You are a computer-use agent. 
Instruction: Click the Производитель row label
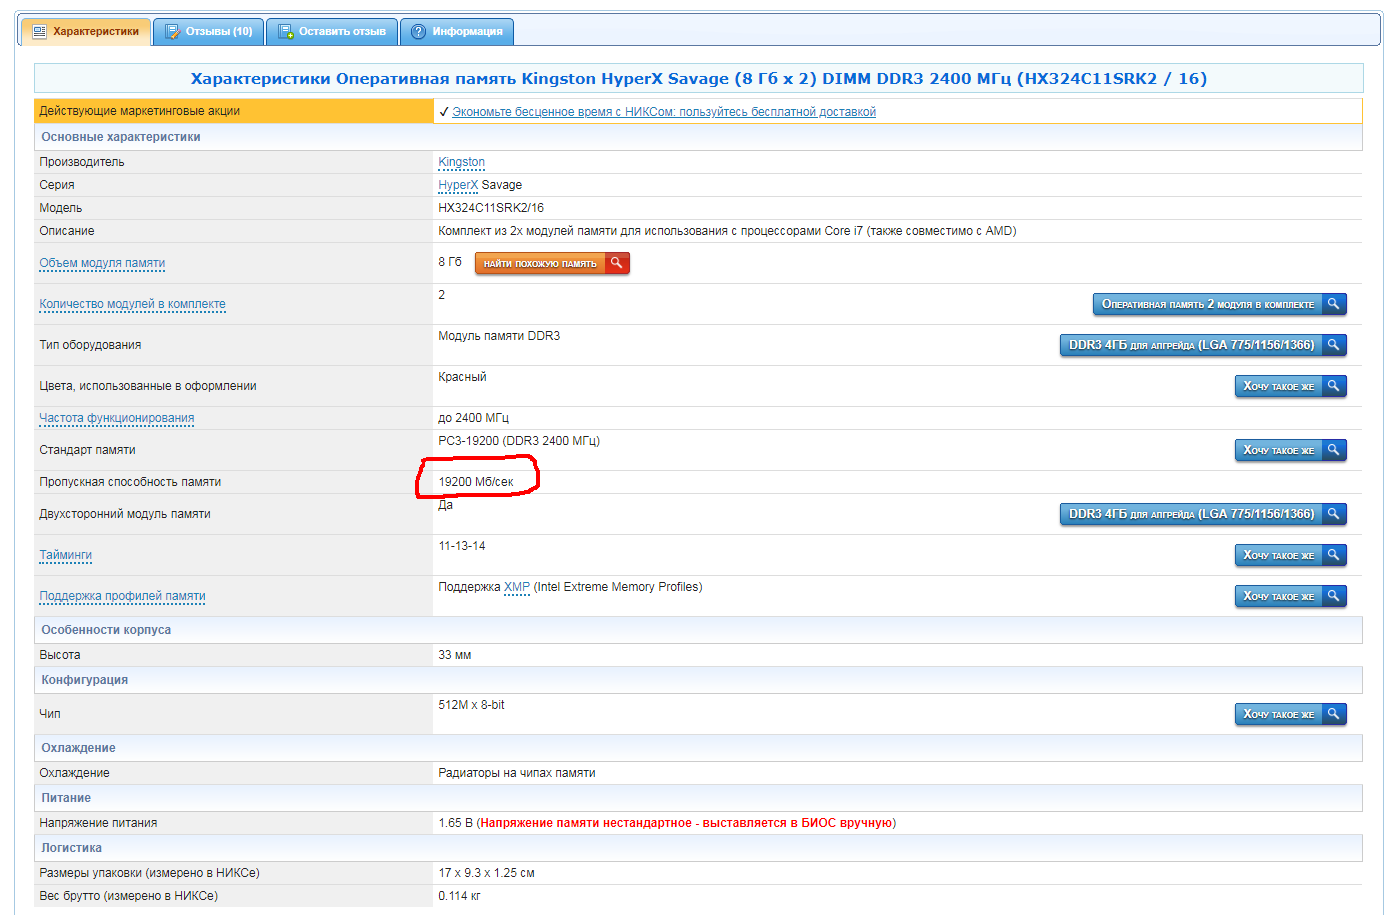(82, 162)
